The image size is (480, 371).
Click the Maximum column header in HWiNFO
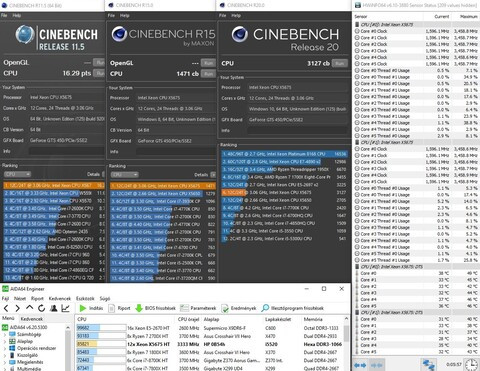tap(469, 16)
